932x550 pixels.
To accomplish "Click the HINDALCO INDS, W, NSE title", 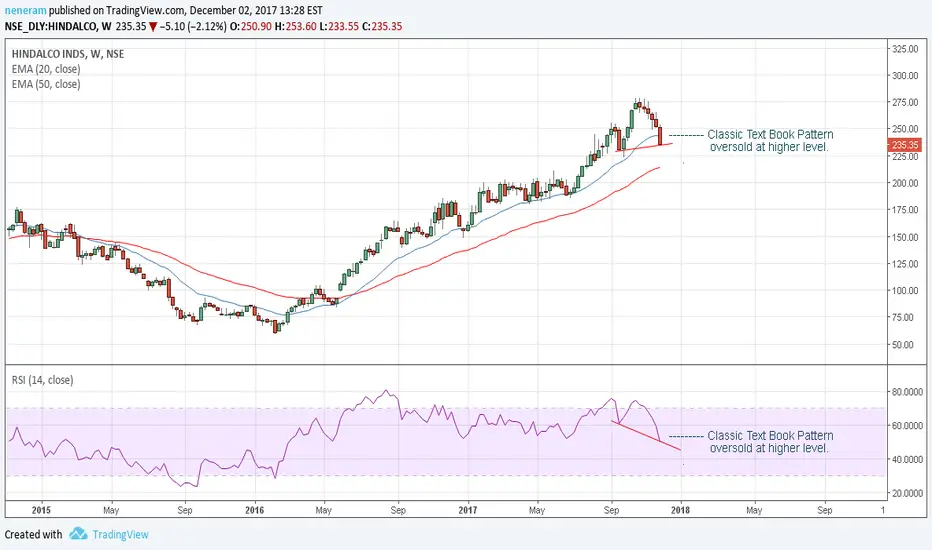I will (68, 54).
